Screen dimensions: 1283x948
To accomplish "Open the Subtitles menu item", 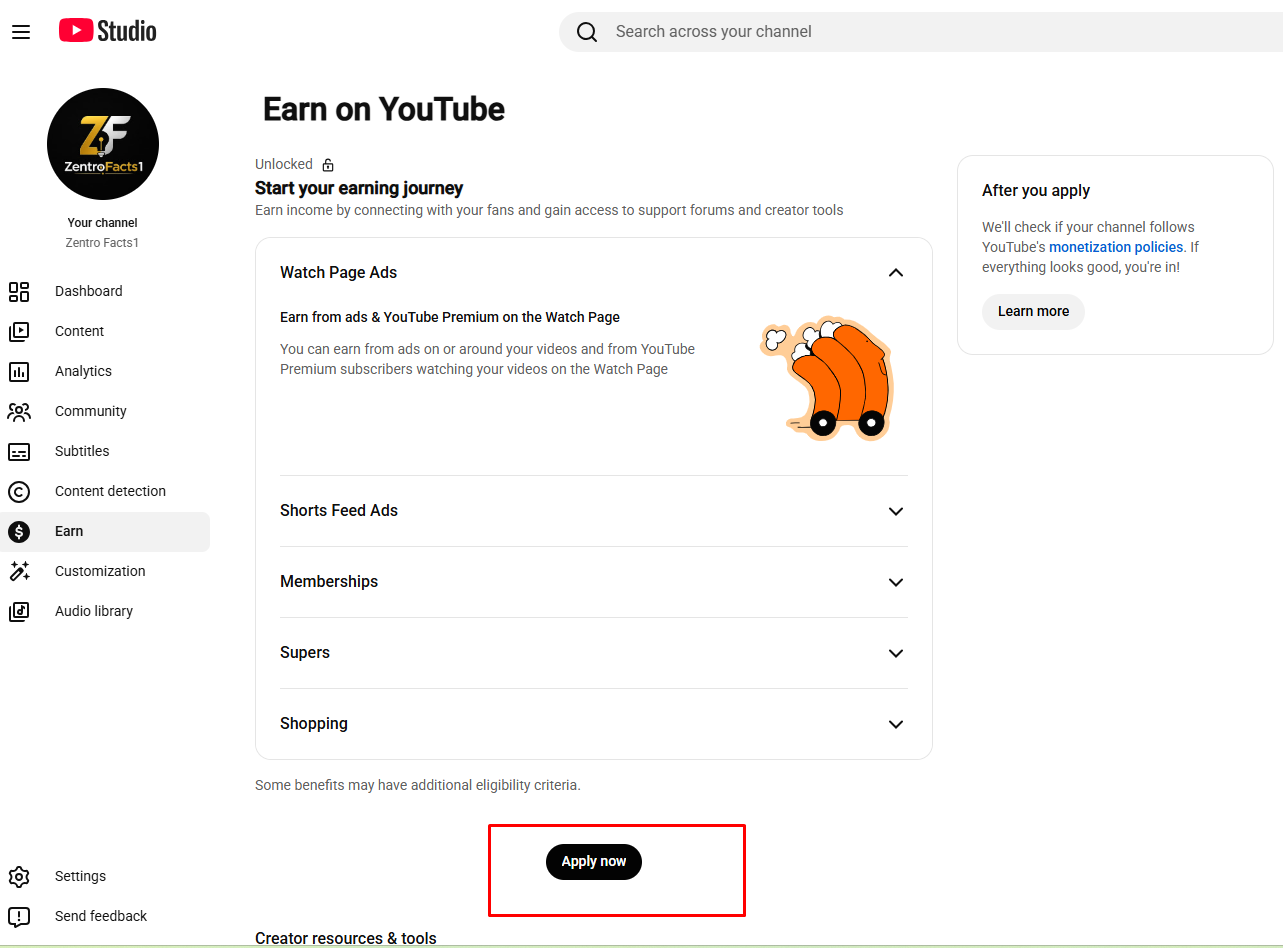I will click(x=105, y=451).
